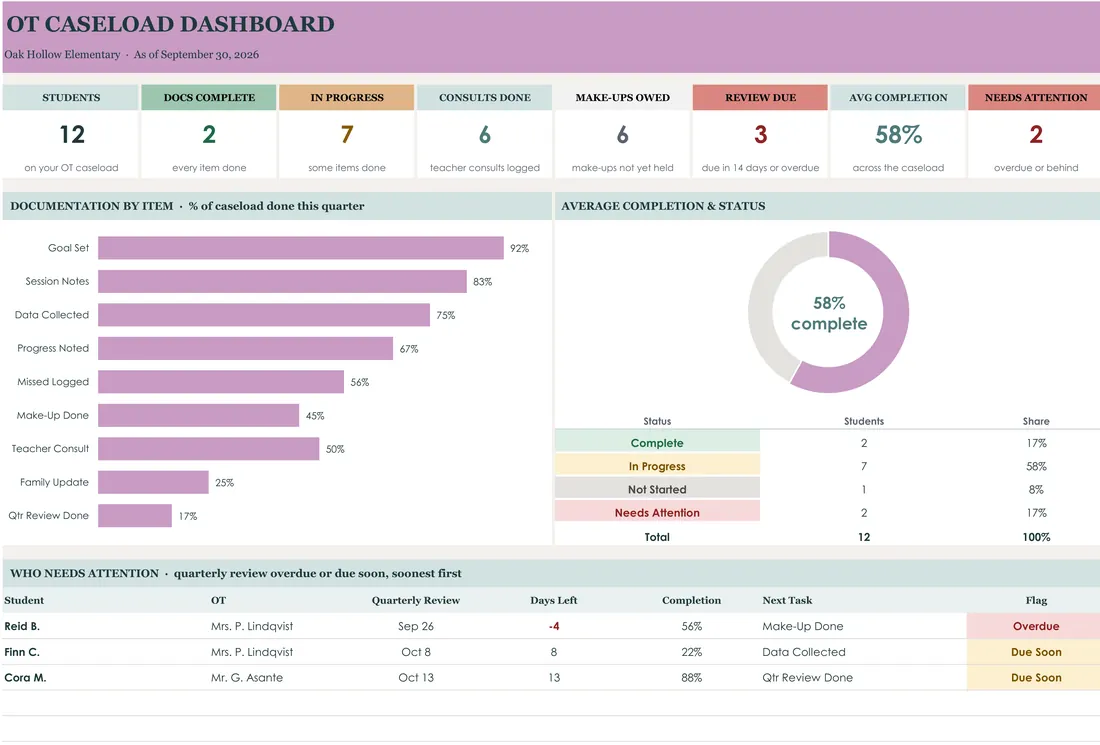Click the Quarterly Review column header

click(x=415, y=600)
